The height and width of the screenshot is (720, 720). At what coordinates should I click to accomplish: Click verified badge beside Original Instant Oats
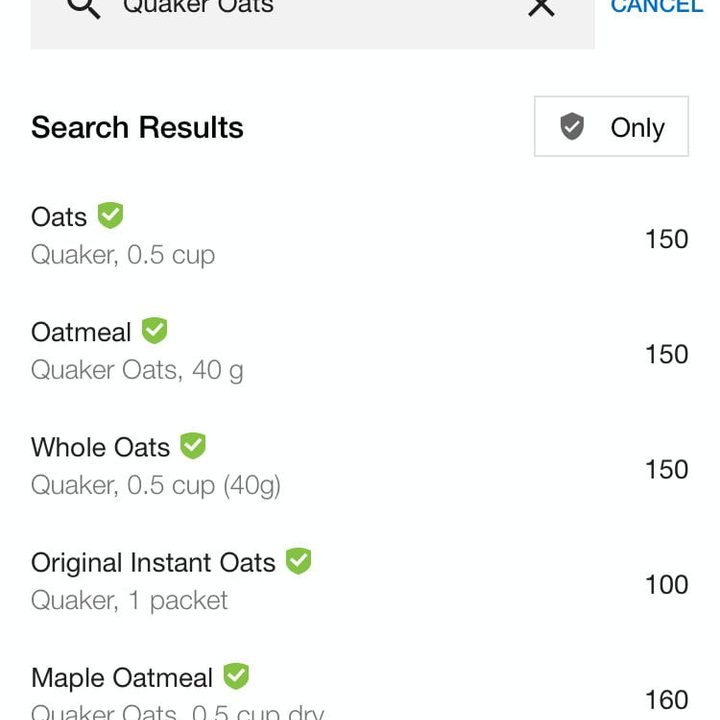(298, 561)
